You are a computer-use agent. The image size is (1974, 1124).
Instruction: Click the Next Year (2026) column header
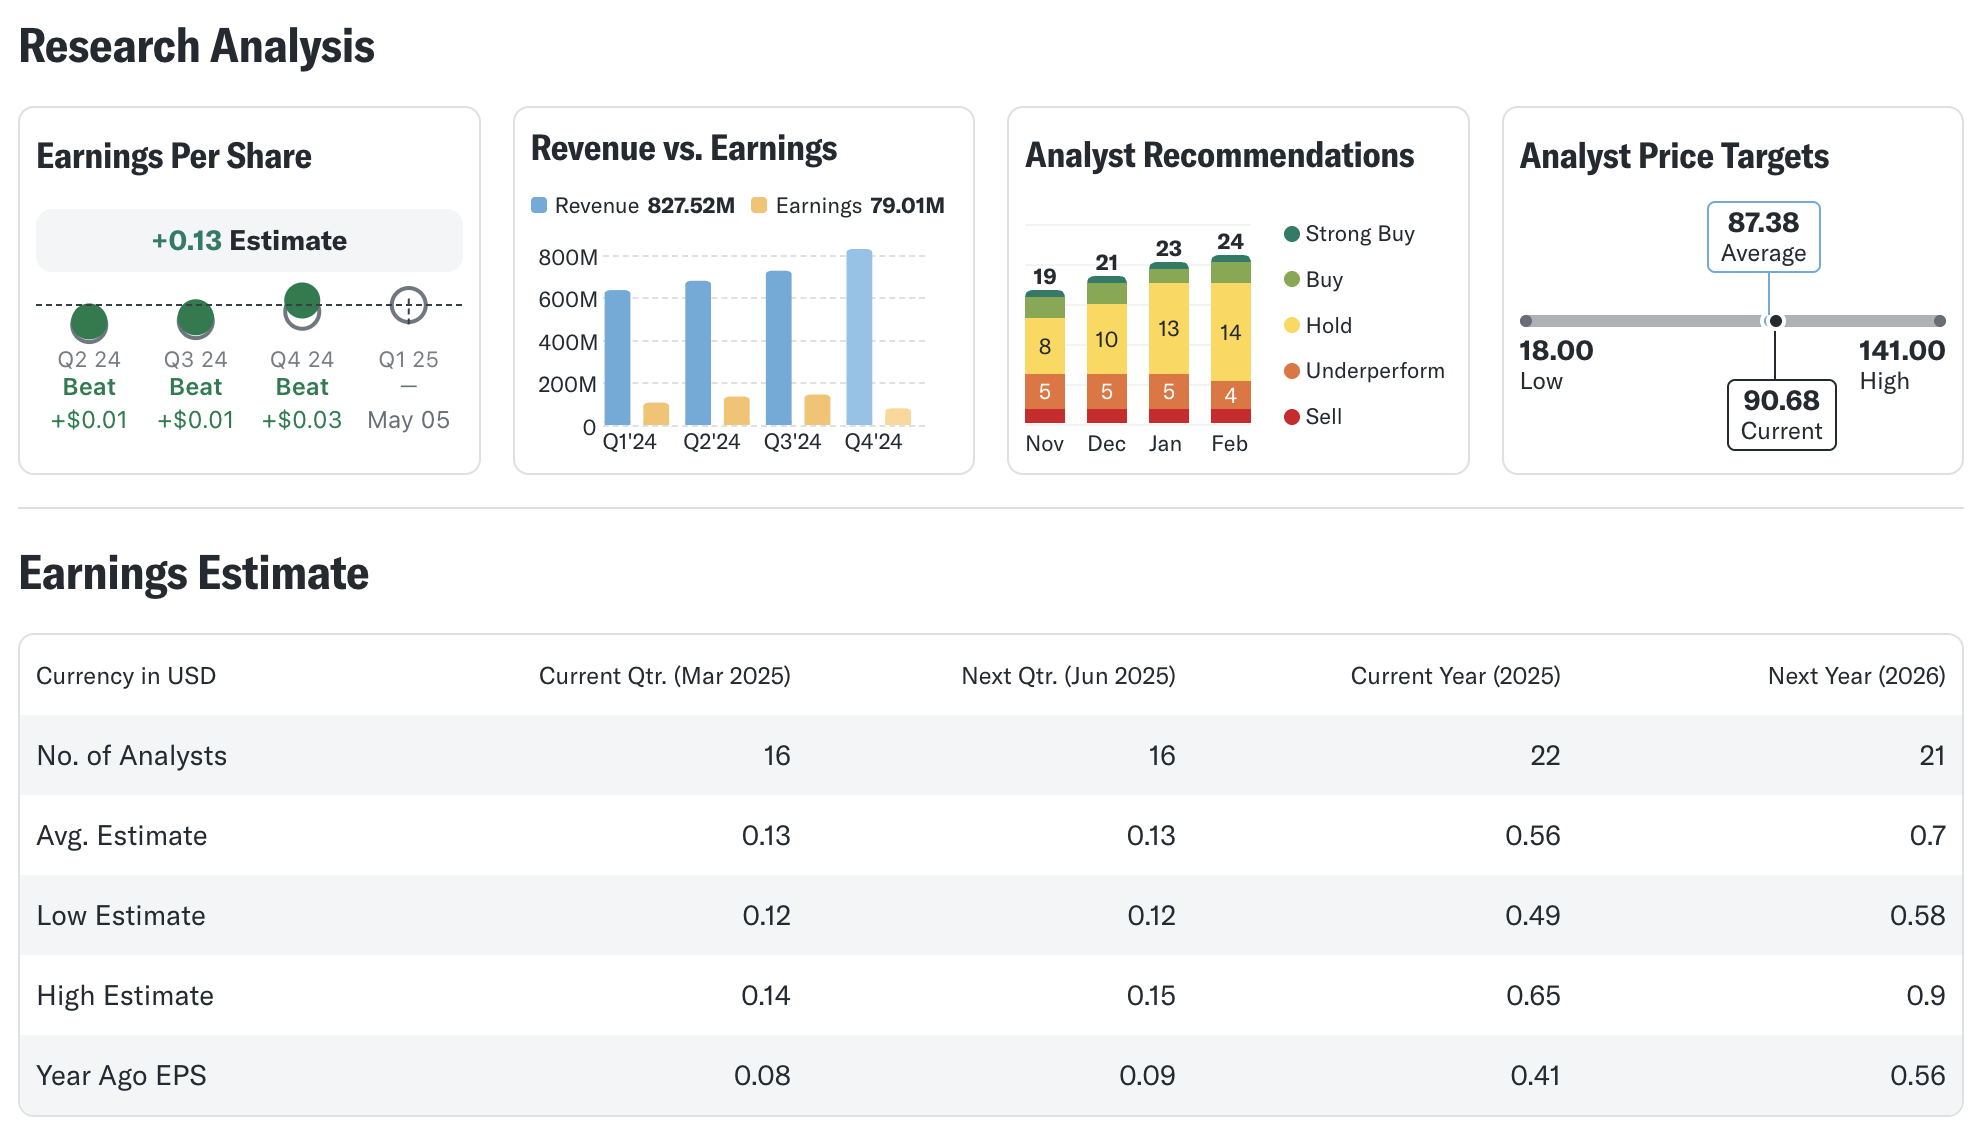click(1856, 676)
